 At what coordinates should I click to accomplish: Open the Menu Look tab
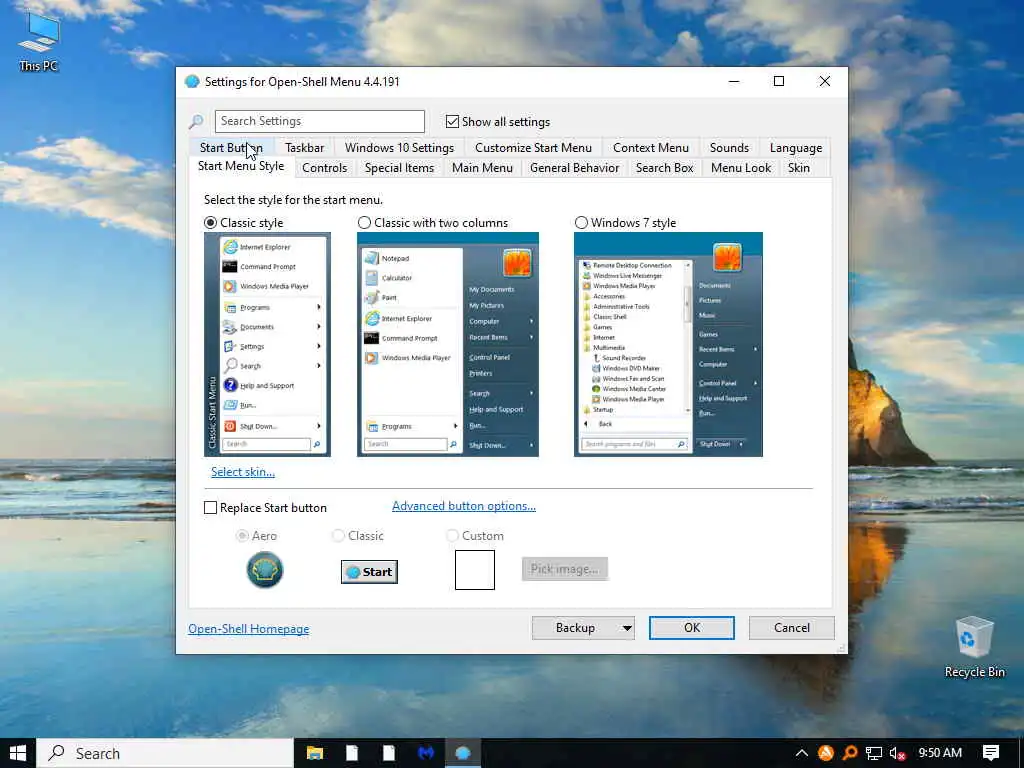coord(741,168)
